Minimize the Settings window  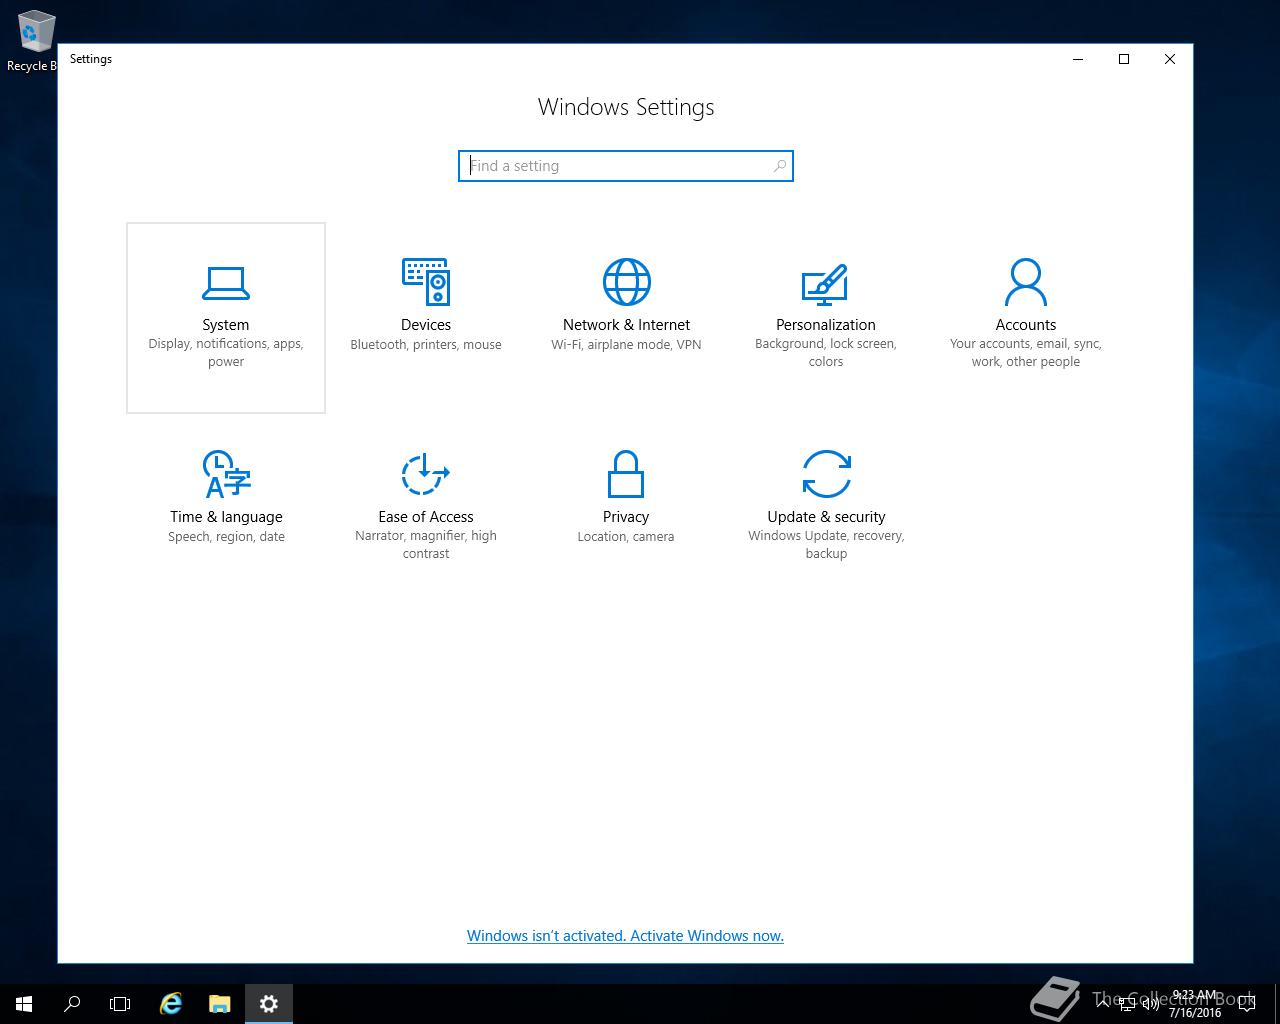[1078, 59]
